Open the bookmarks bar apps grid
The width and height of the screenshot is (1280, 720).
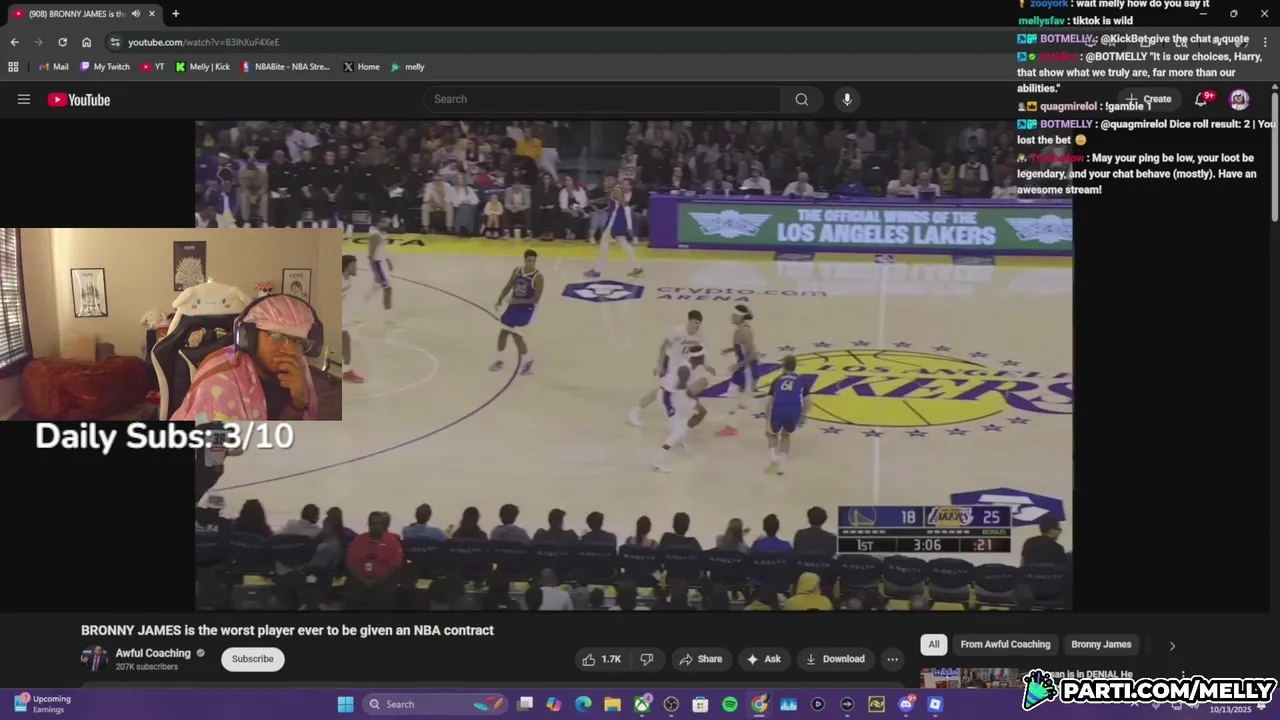13,67
